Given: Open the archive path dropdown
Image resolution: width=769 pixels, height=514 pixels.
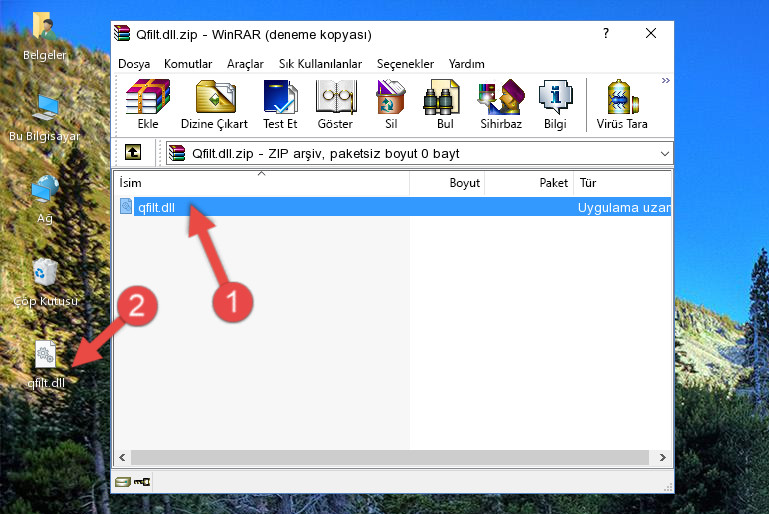Looking at the screenshot, I should coord(665,154).
